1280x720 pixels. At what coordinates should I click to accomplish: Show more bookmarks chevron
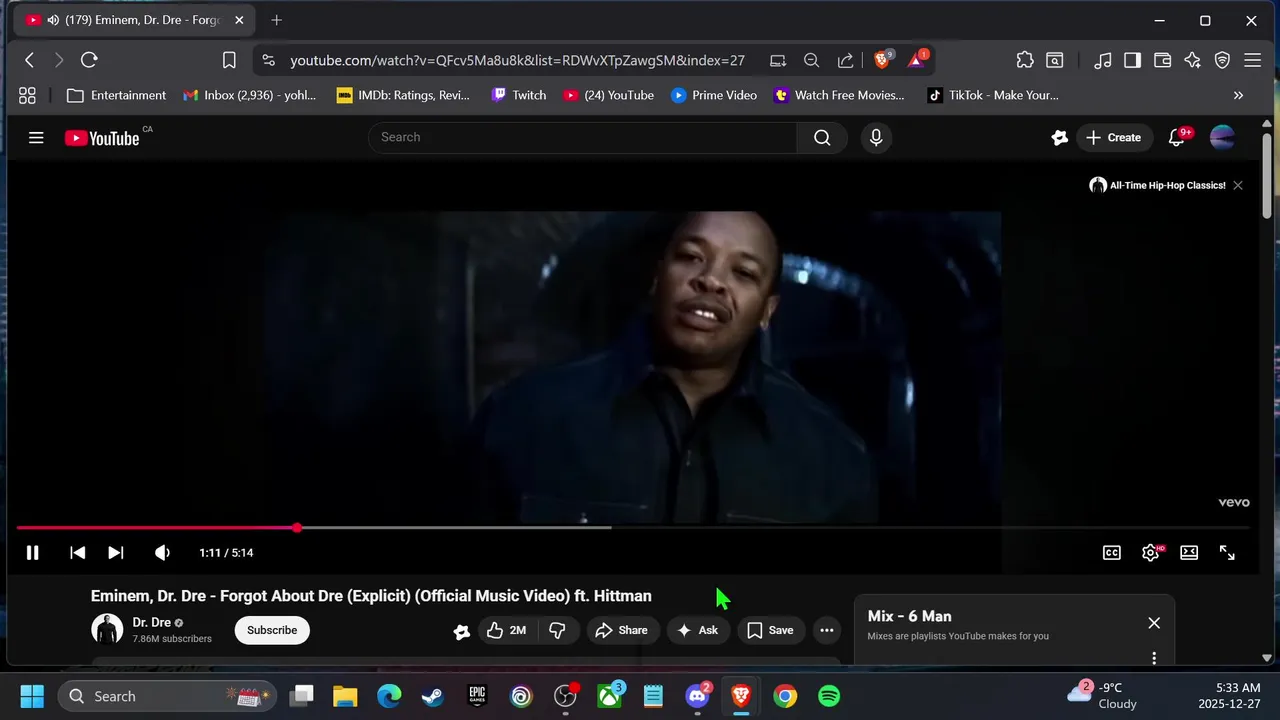[x=1238, y=95]
